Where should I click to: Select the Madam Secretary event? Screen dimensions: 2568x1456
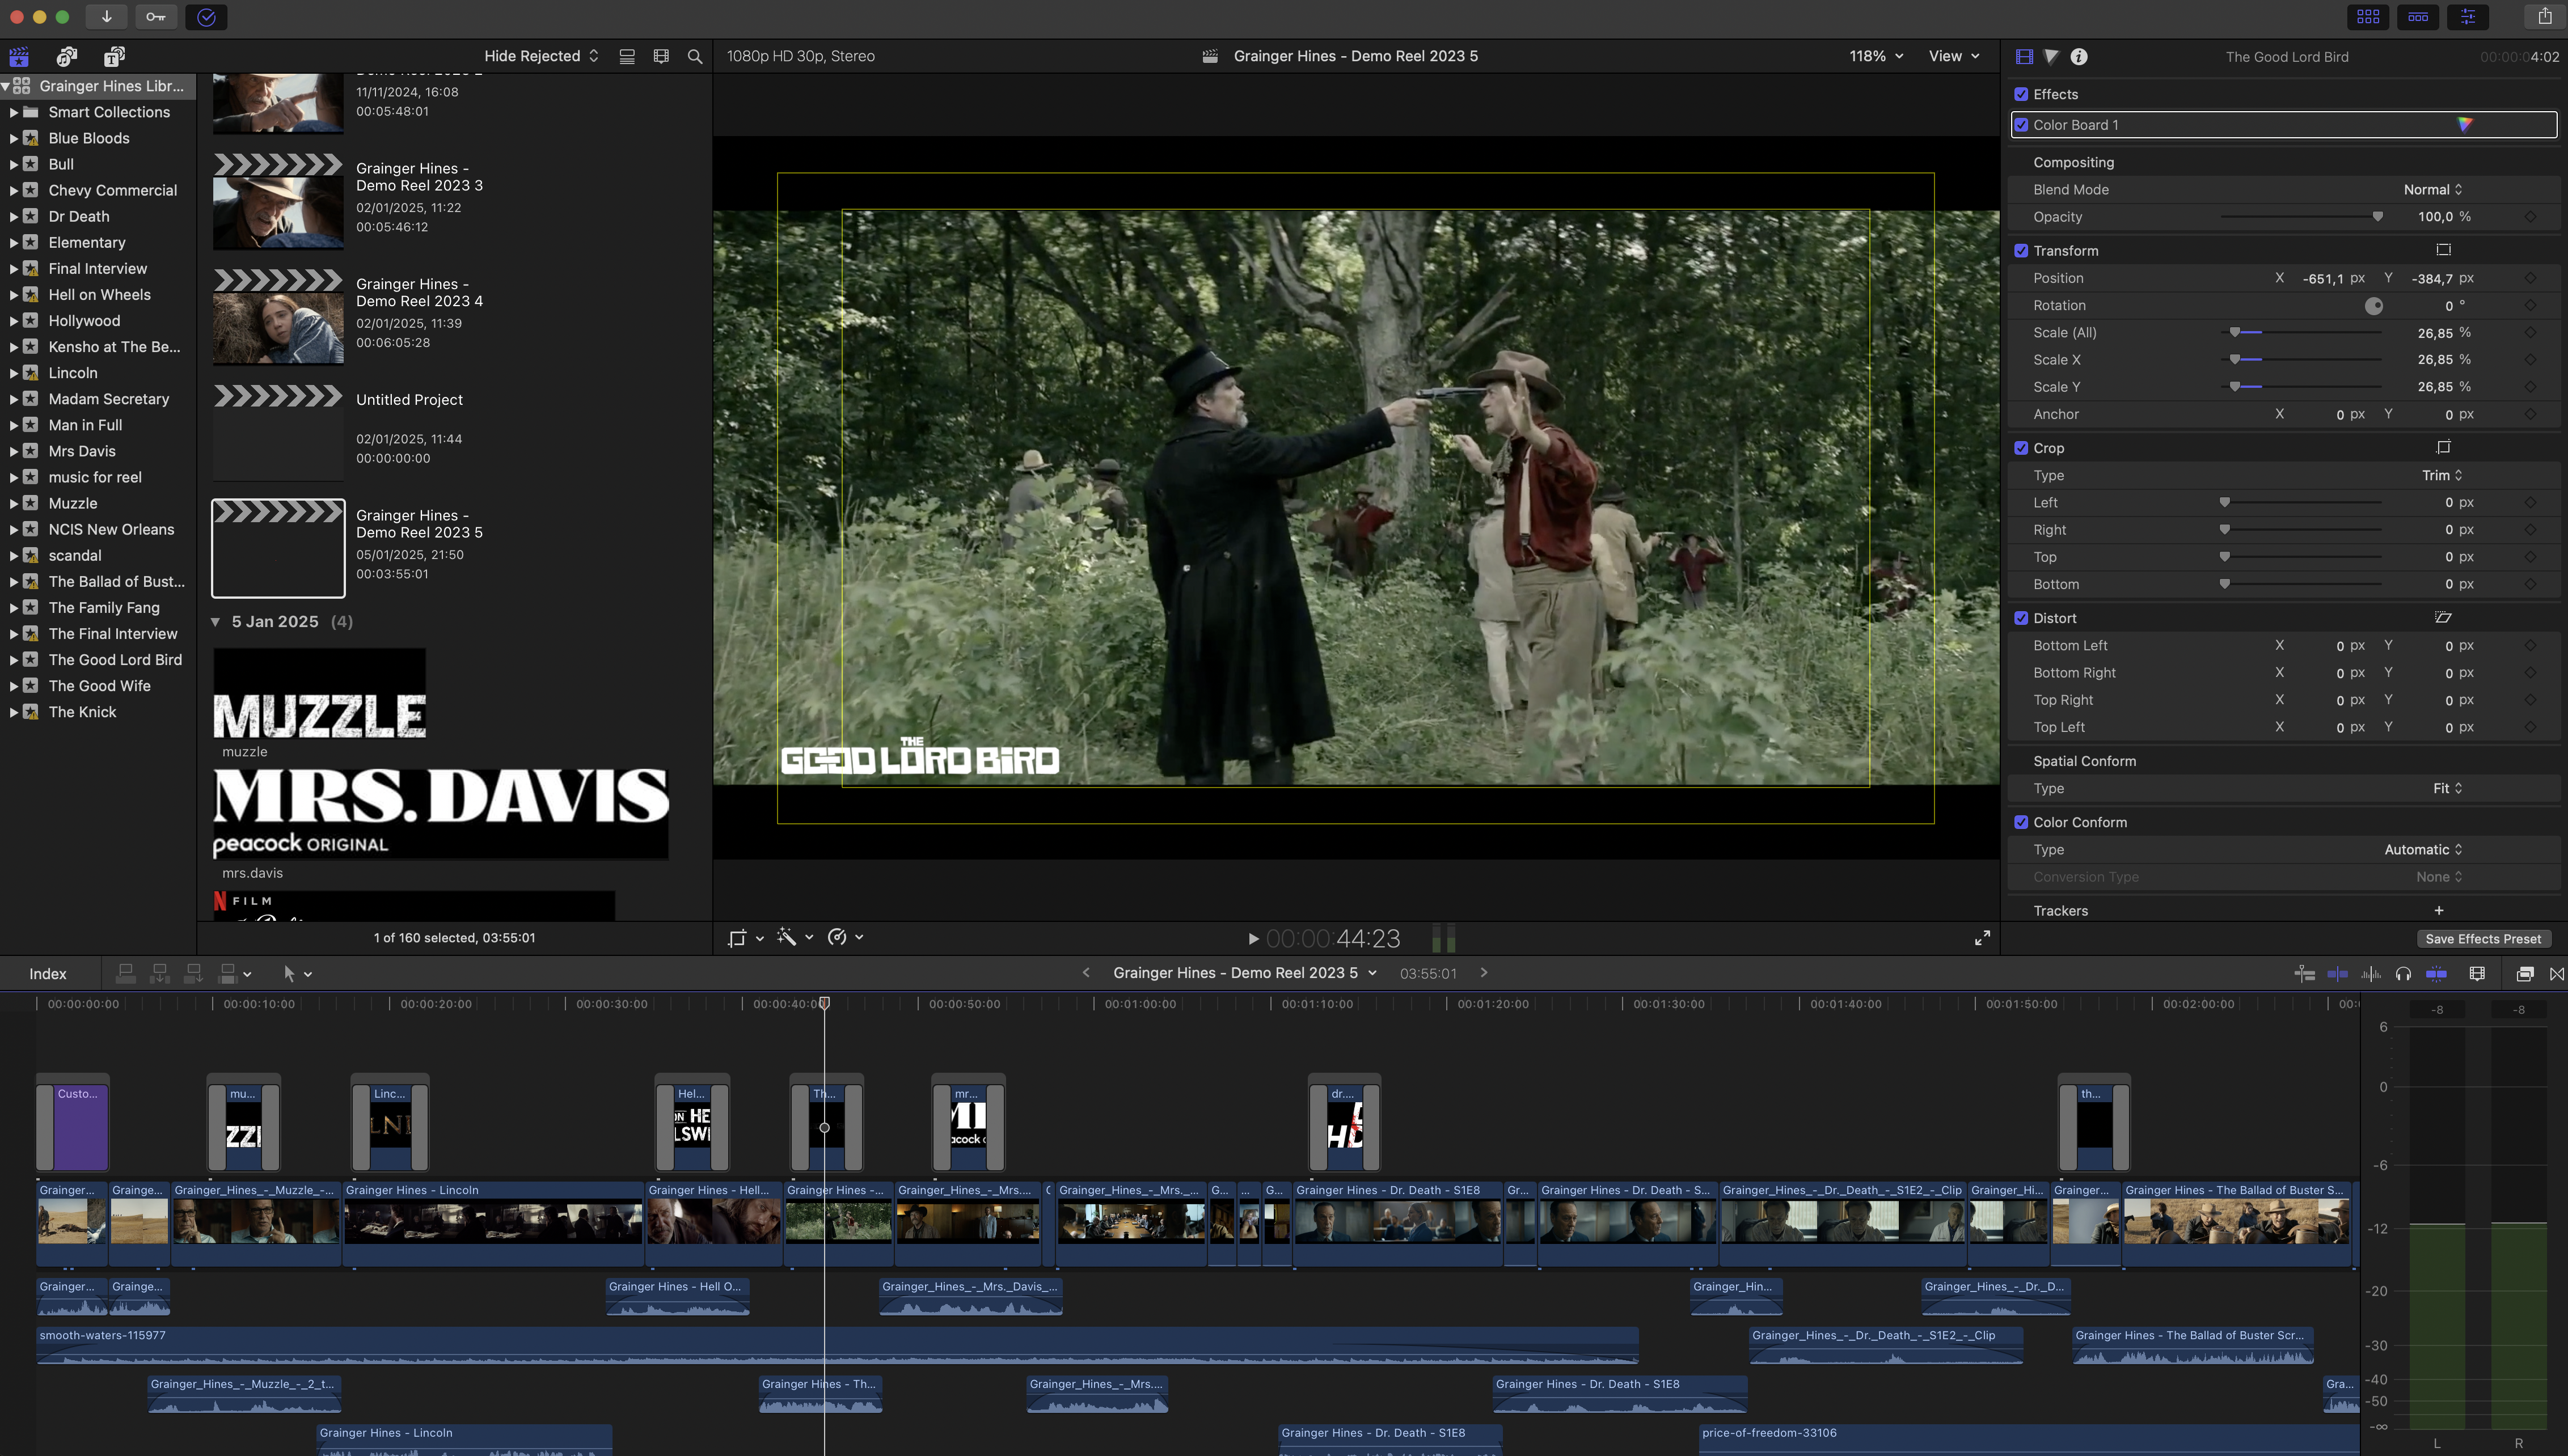pyautogui.click(x=108, y=399)
